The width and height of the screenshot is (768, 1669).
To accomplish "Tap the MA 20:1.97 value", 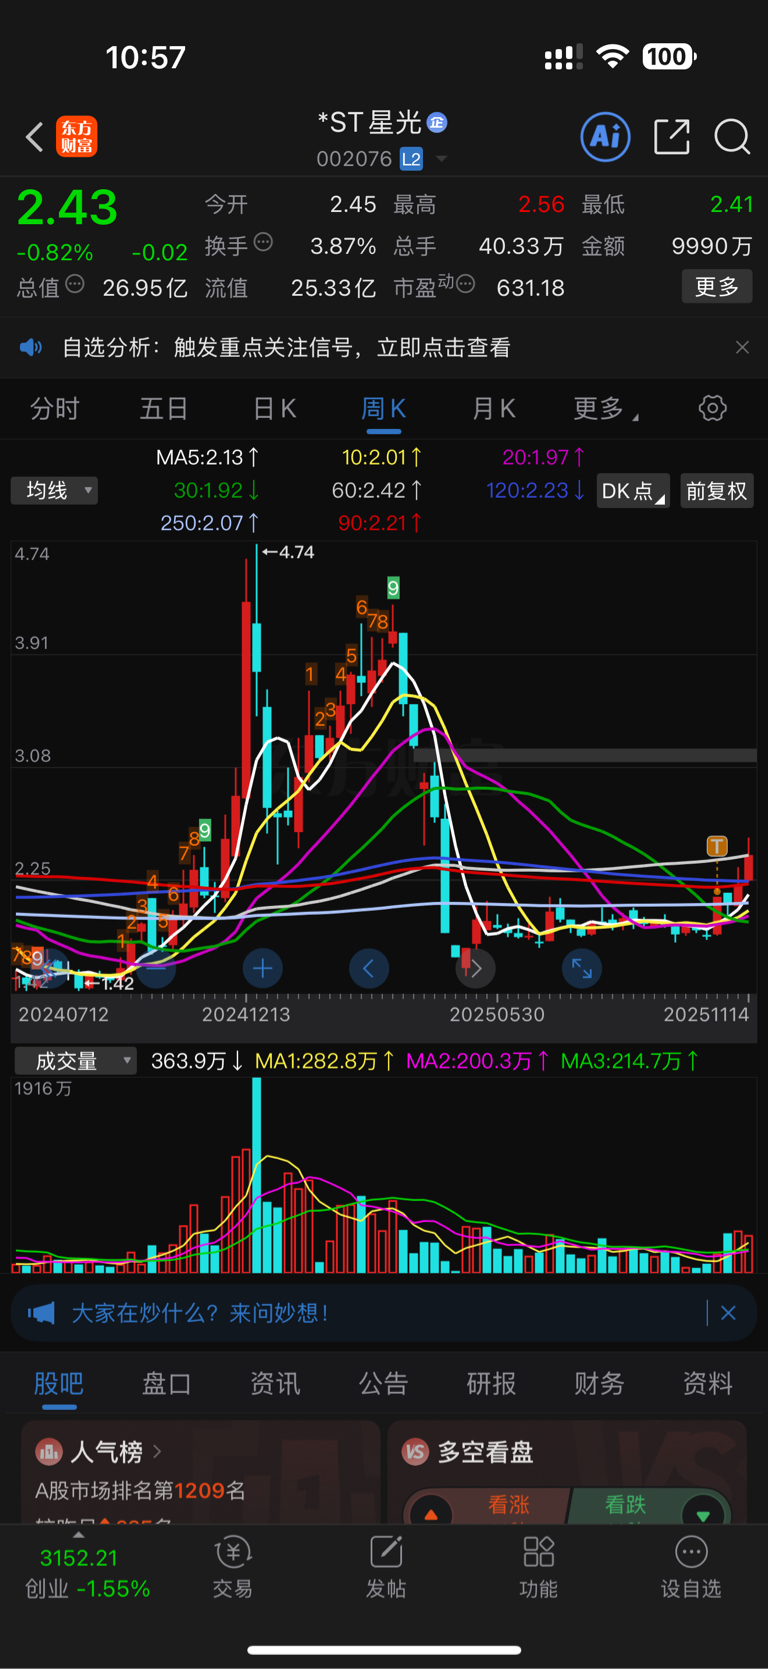I will click(544, 457).
